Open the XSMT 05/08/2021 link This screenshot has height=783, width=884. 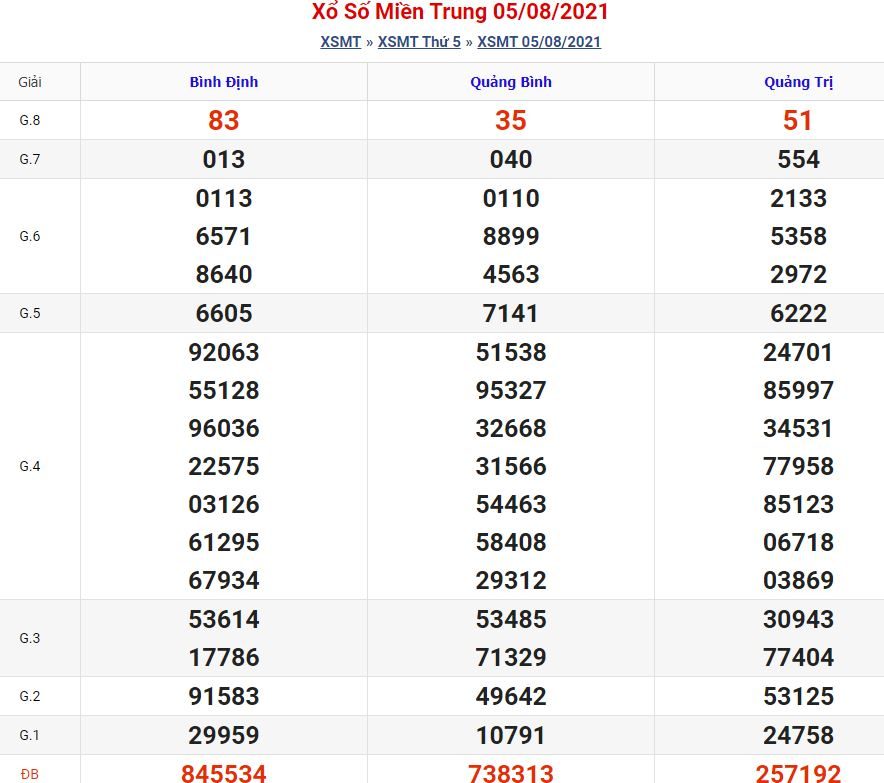(x=538, y=42)
